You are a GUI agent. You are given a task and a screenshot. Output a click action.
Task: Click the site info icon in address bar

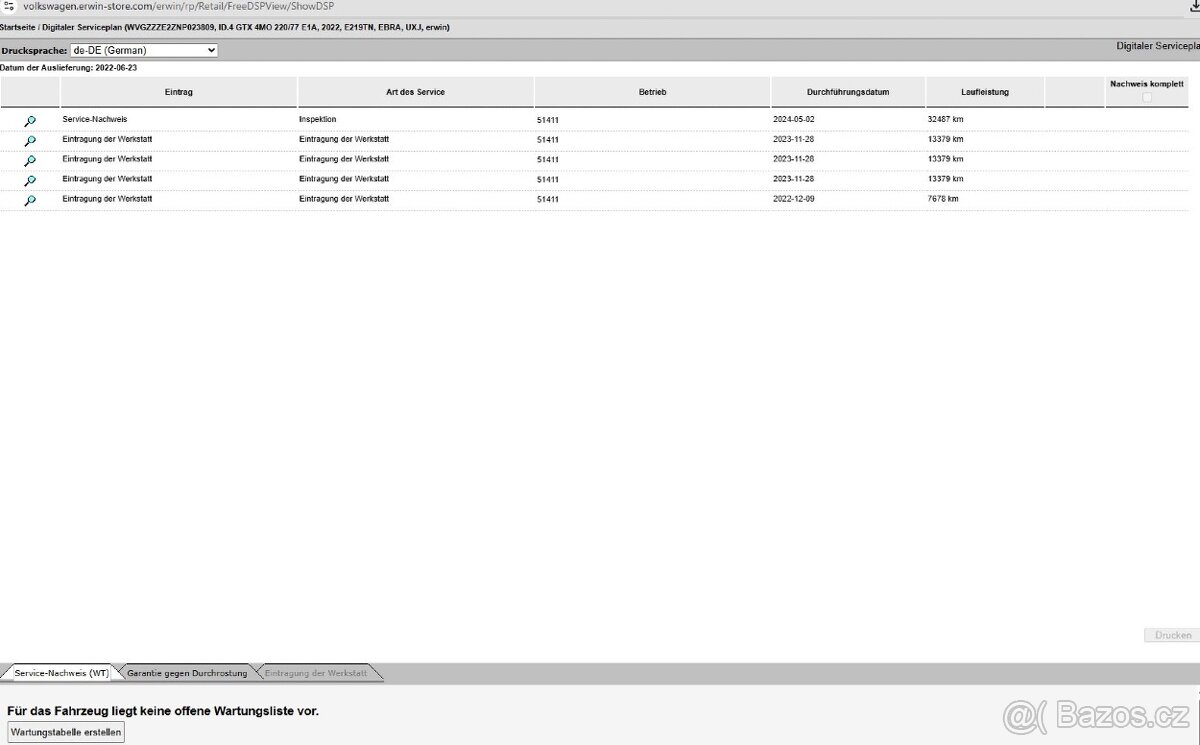click(10, 6)
